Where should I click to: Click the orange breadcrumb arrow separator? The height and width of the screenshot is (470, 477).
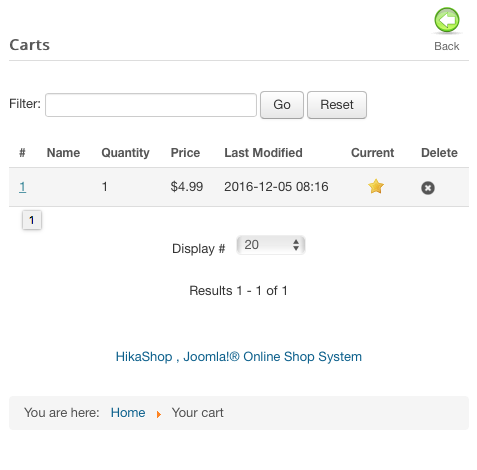[159, 414]
